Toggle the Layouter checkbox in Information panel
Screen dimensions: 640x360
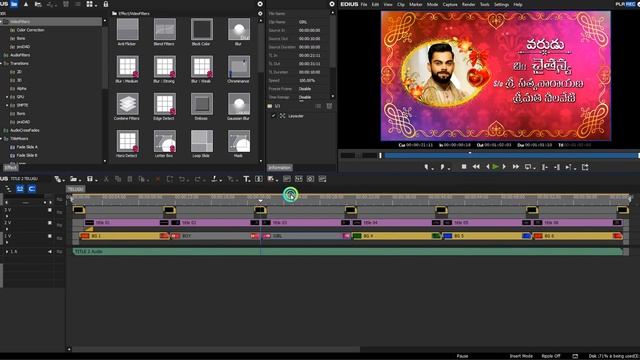[273, 116]
